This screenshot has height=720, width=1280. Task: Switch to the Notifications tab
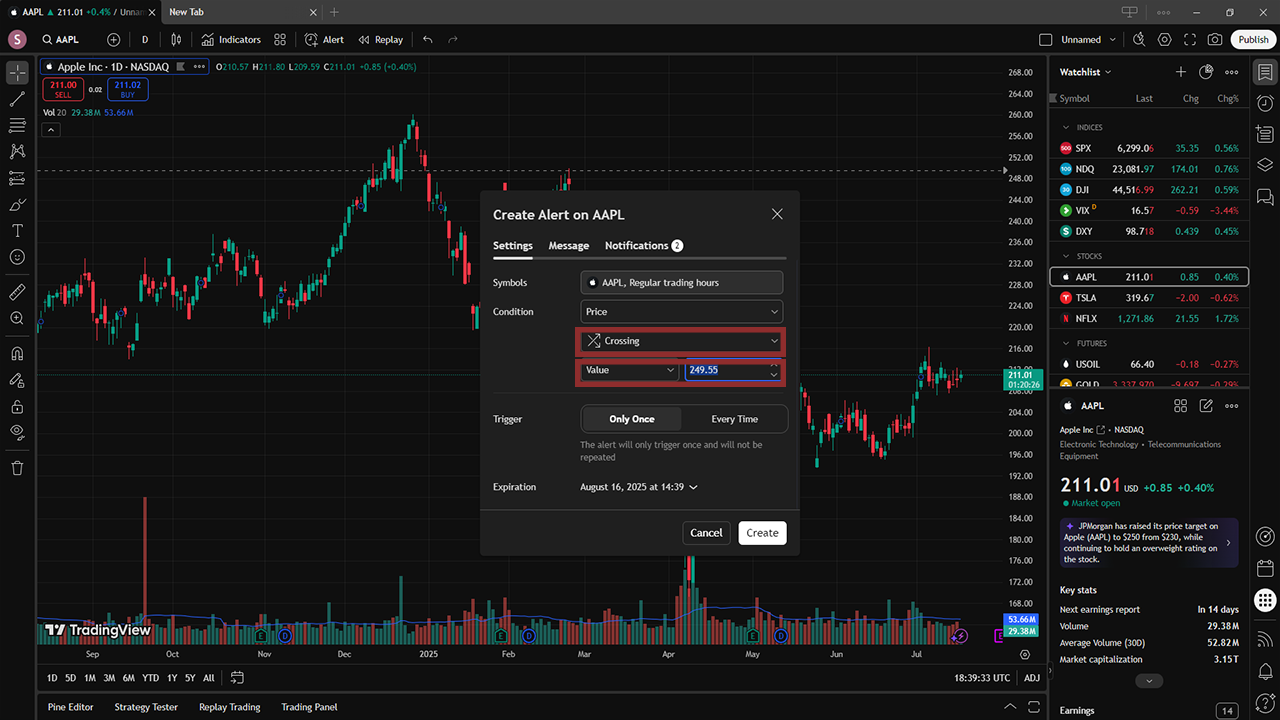[637, 246]
